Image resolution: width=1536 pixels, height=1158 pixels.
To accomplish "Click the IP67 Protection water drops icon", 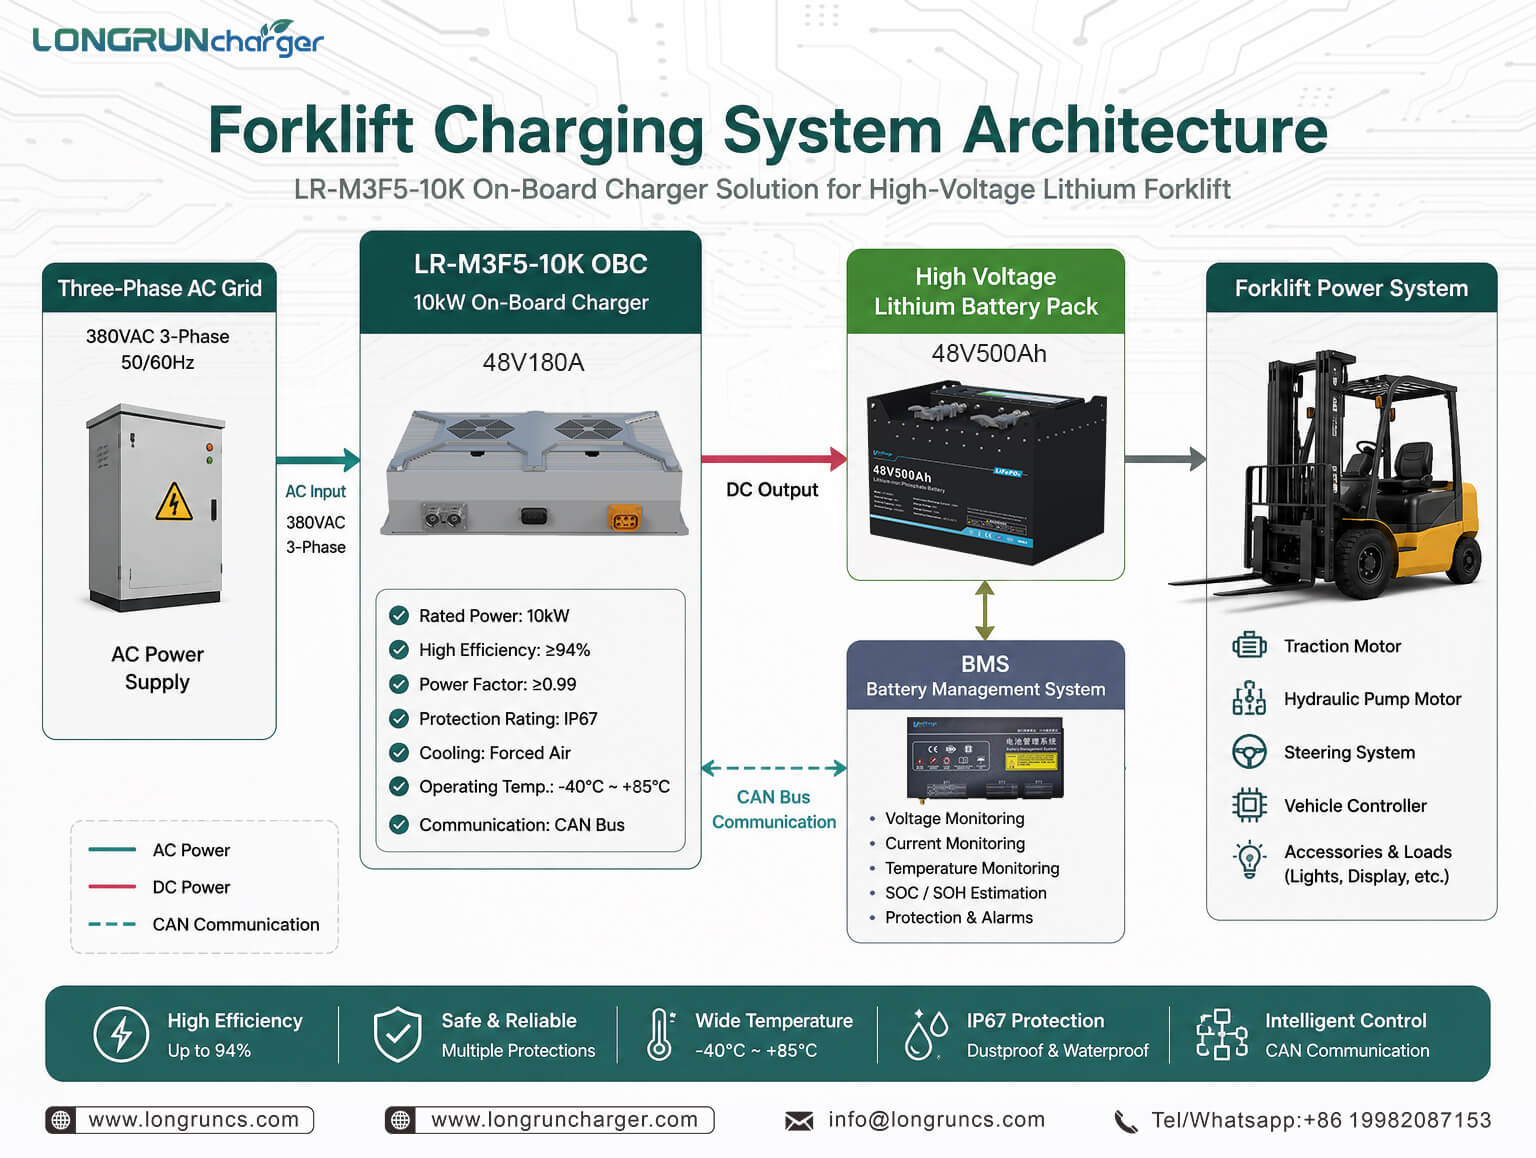I will [x=925, y=1034].
